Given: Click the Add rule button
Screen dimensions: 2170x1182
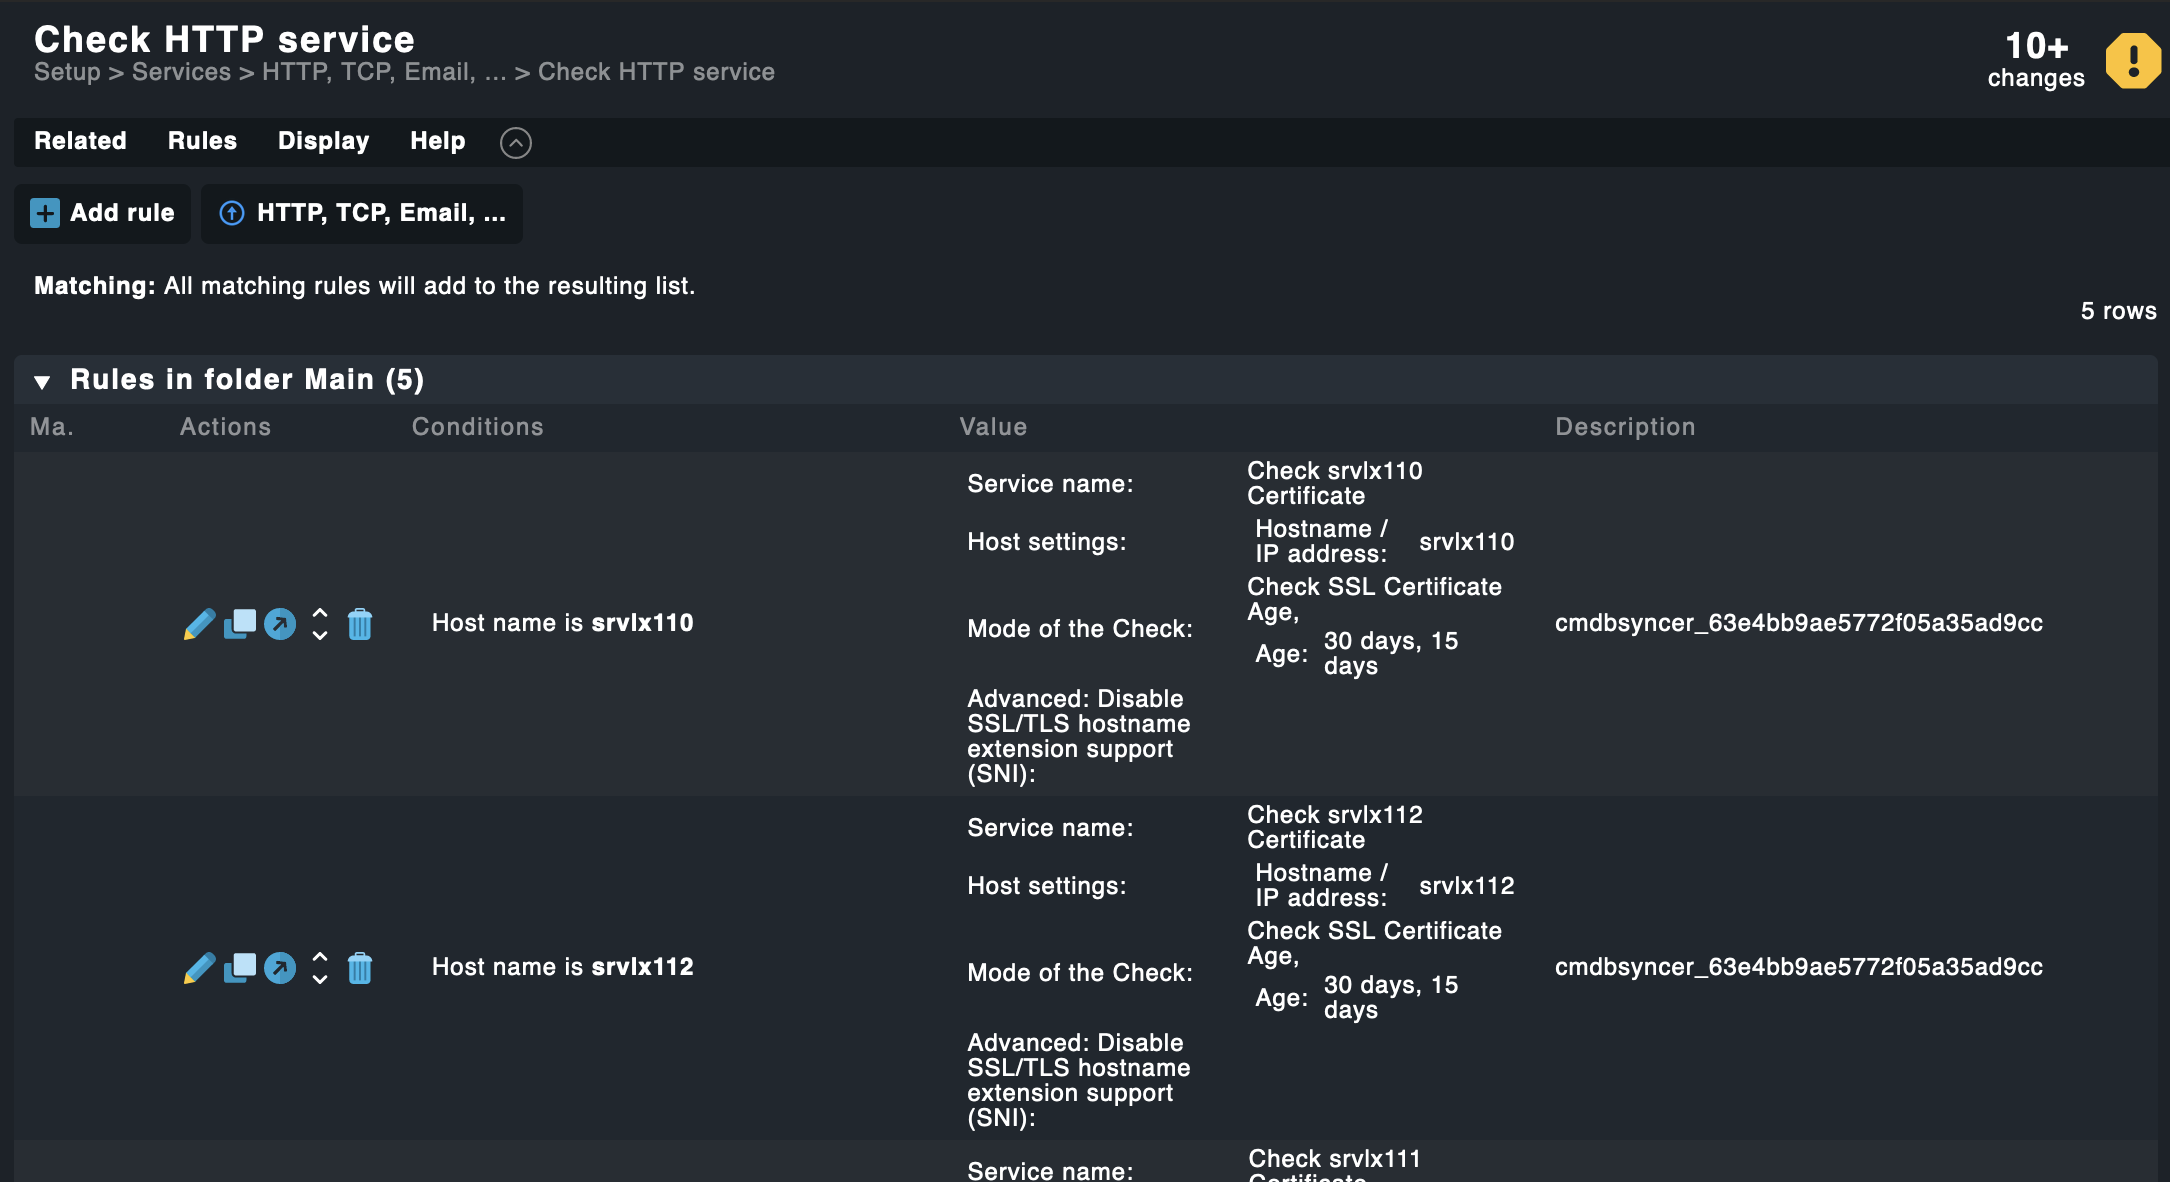Looking at the screenshot, I should [102, 213].
